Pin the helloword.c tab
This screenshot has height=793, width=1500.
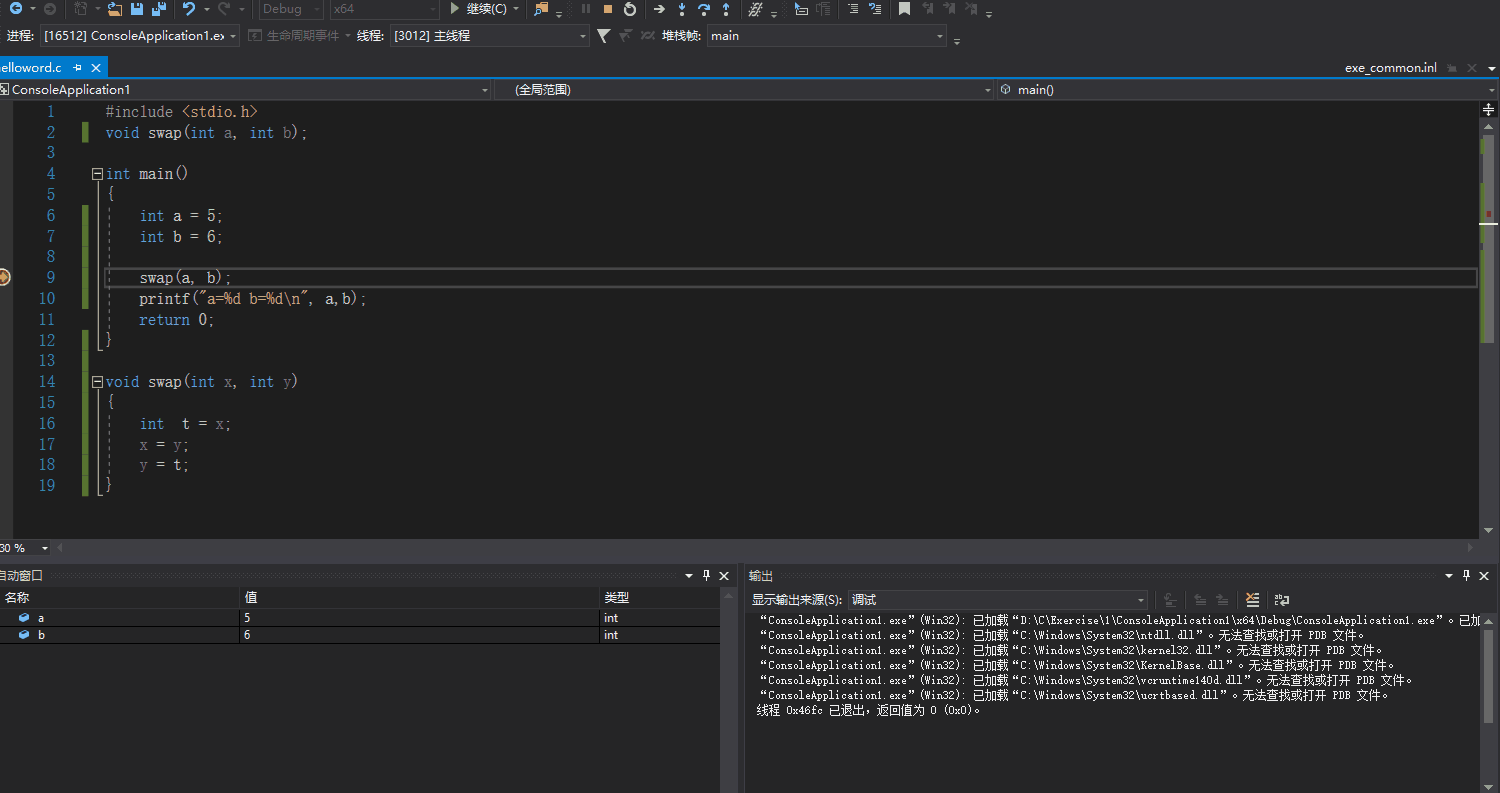pyautogui.click(x=78, y=68)
